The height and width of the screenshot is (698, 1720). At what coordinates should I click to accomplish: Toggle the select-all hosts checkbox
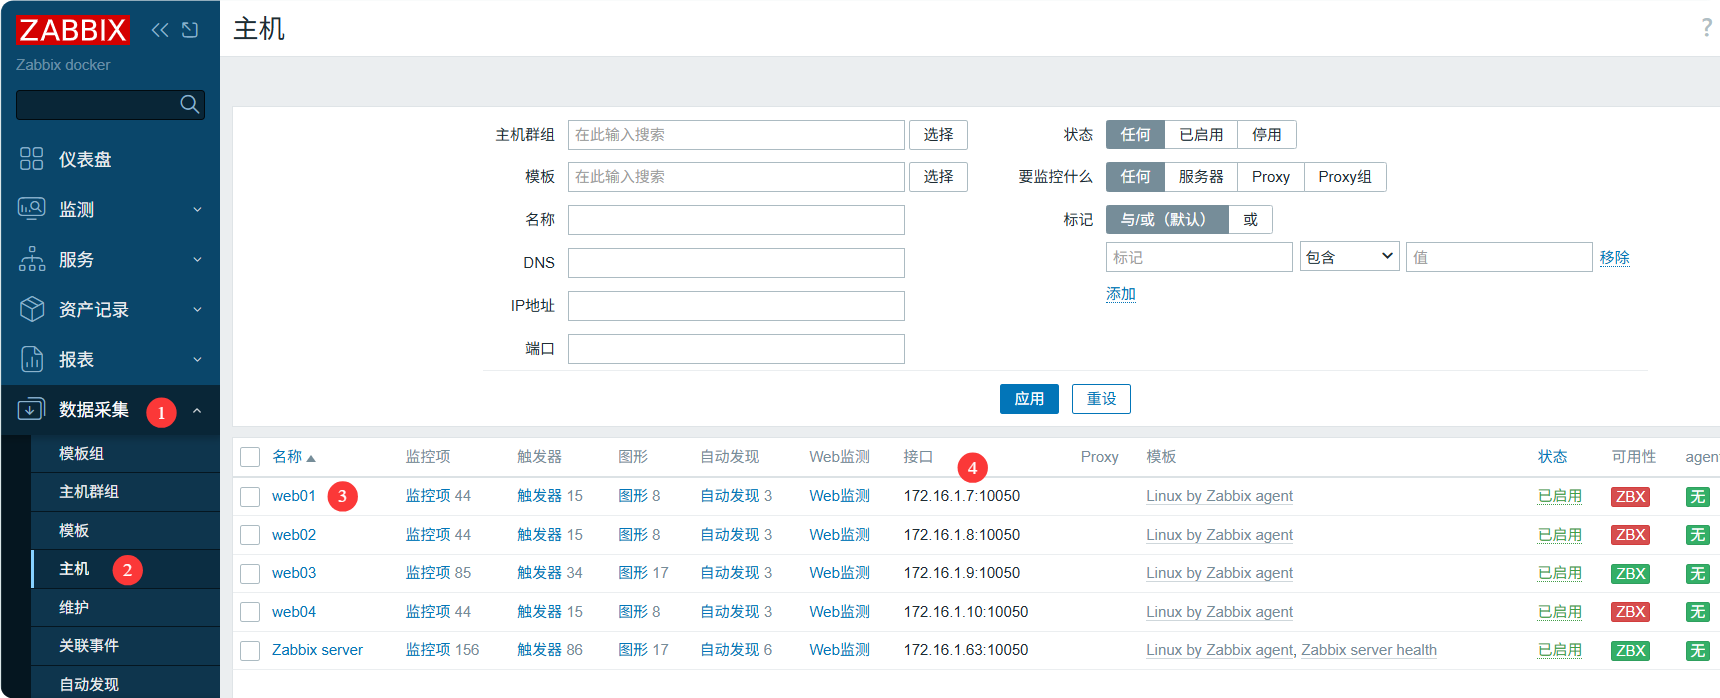(x=250, y=457)
